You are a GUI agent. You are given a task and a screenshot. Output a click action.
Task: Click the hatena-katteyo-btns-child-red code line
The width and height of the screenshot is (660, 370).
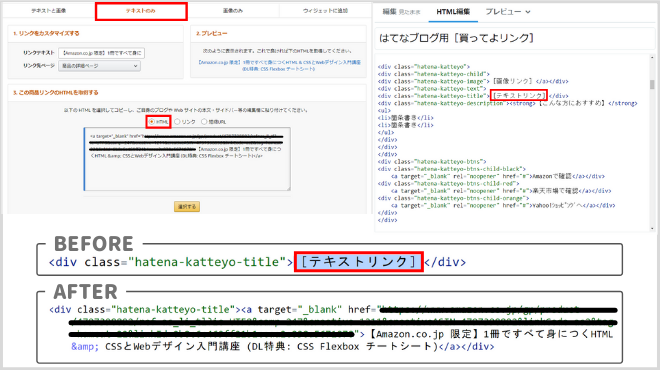448,184
